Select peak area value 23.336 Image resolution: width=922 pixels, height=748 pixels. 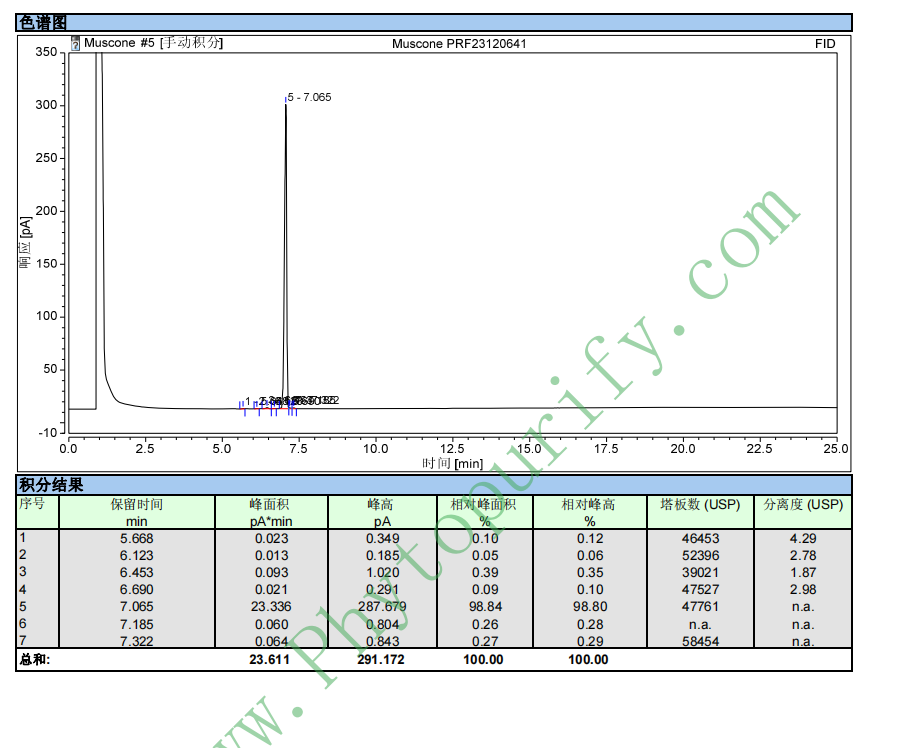pyautogui.click(x=270, y=607)
